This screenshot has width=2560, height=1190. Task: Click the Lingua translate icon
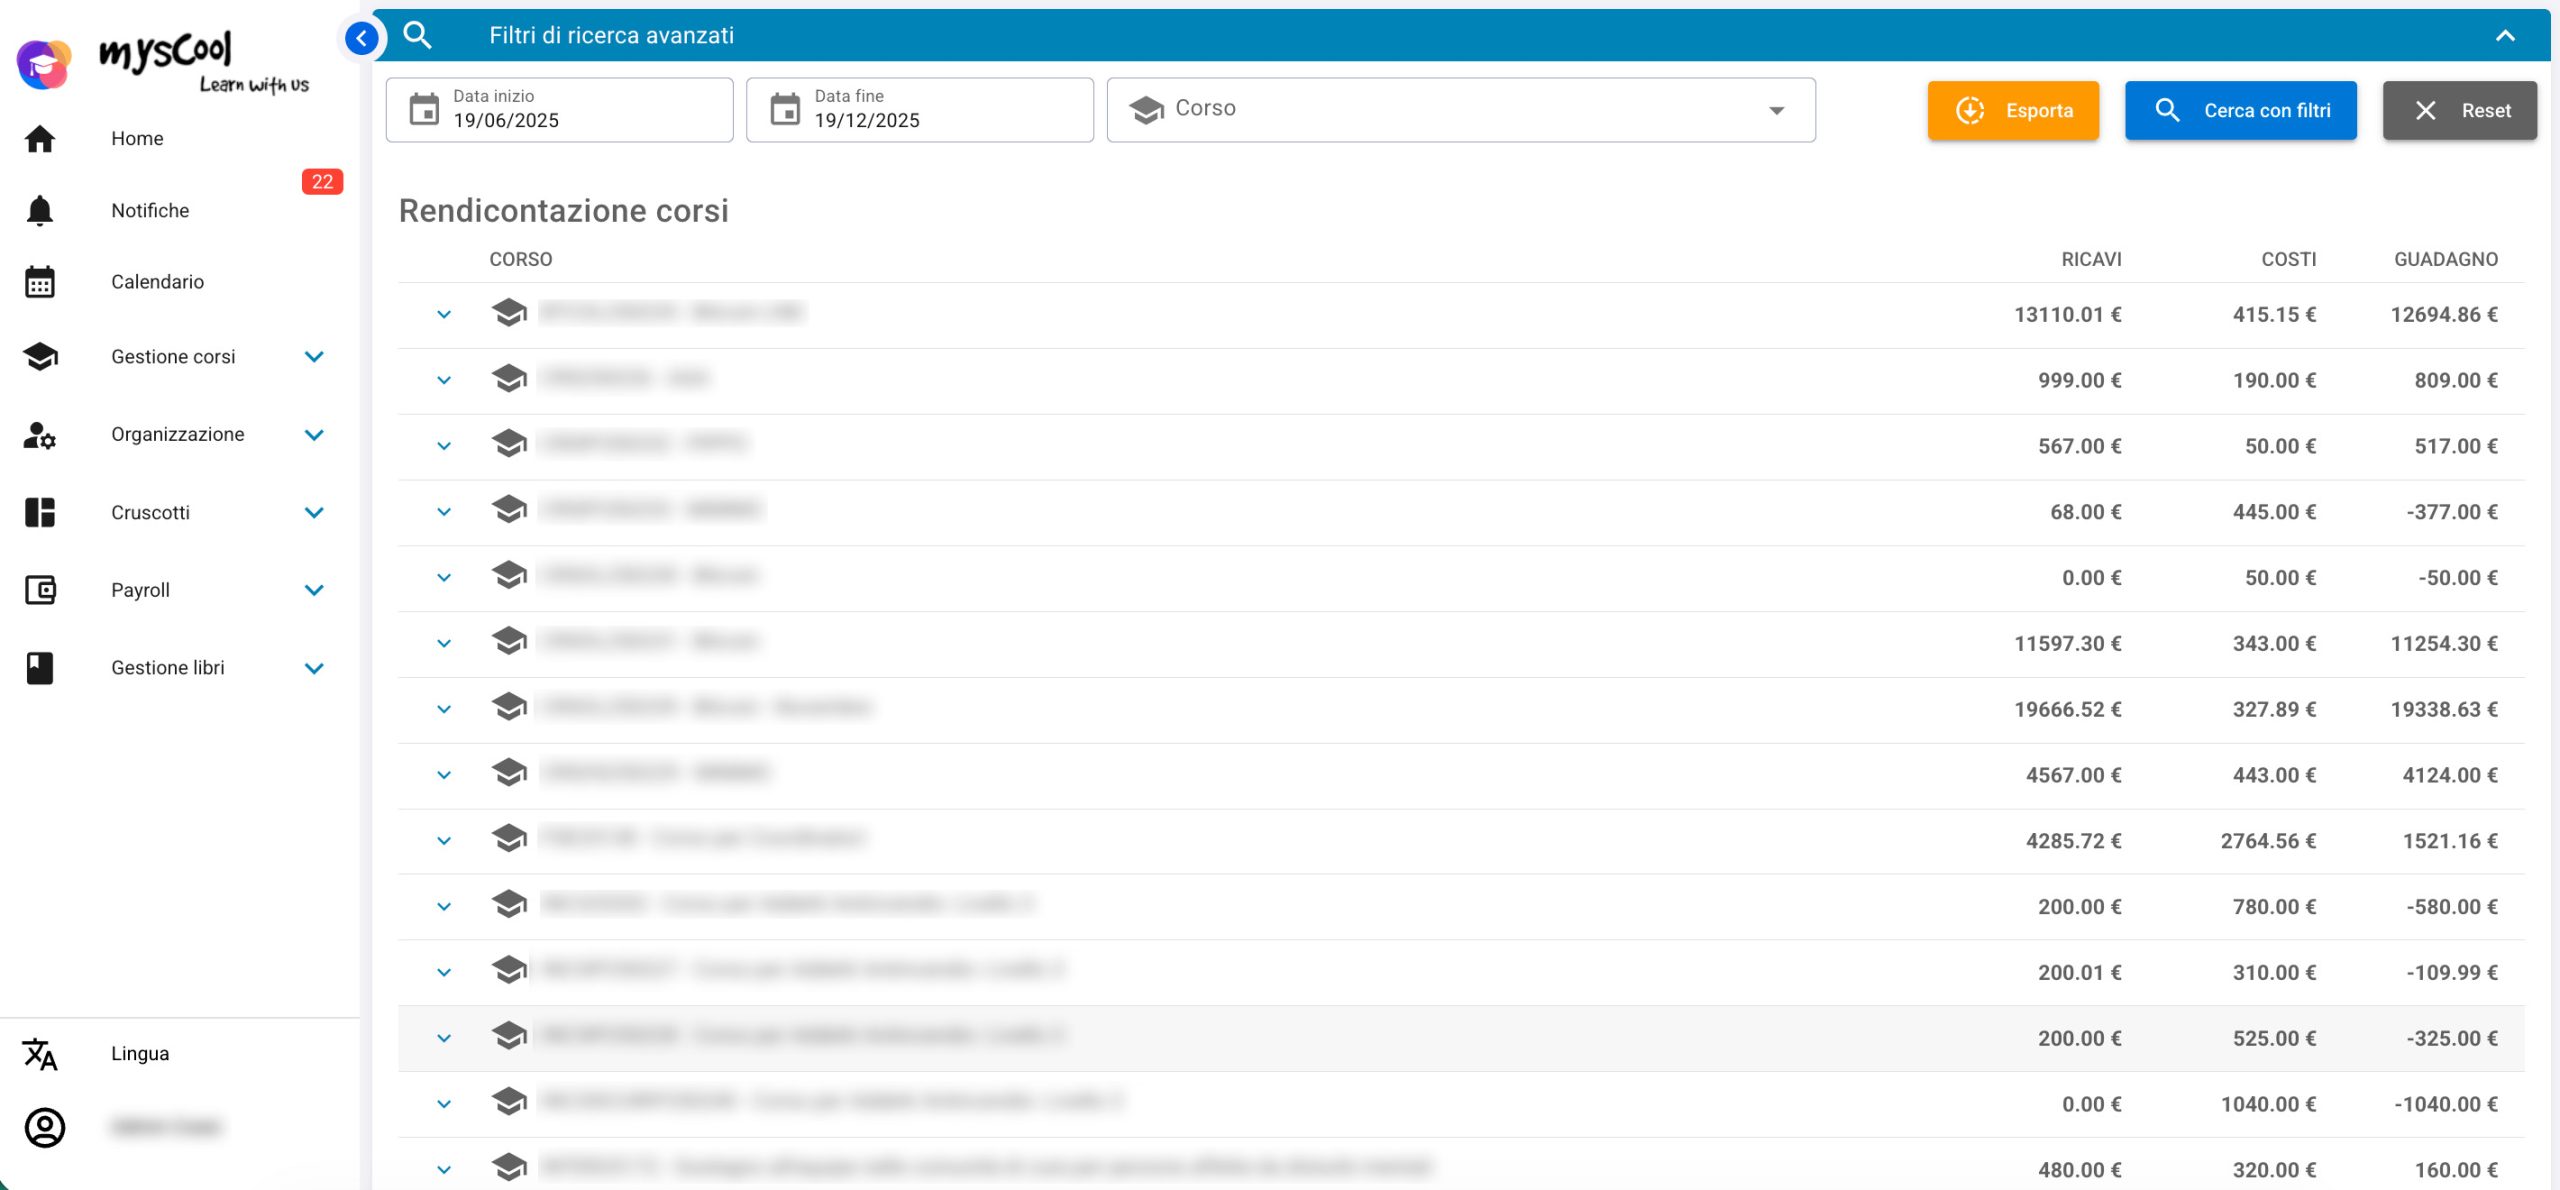[x=40, y=1054]
